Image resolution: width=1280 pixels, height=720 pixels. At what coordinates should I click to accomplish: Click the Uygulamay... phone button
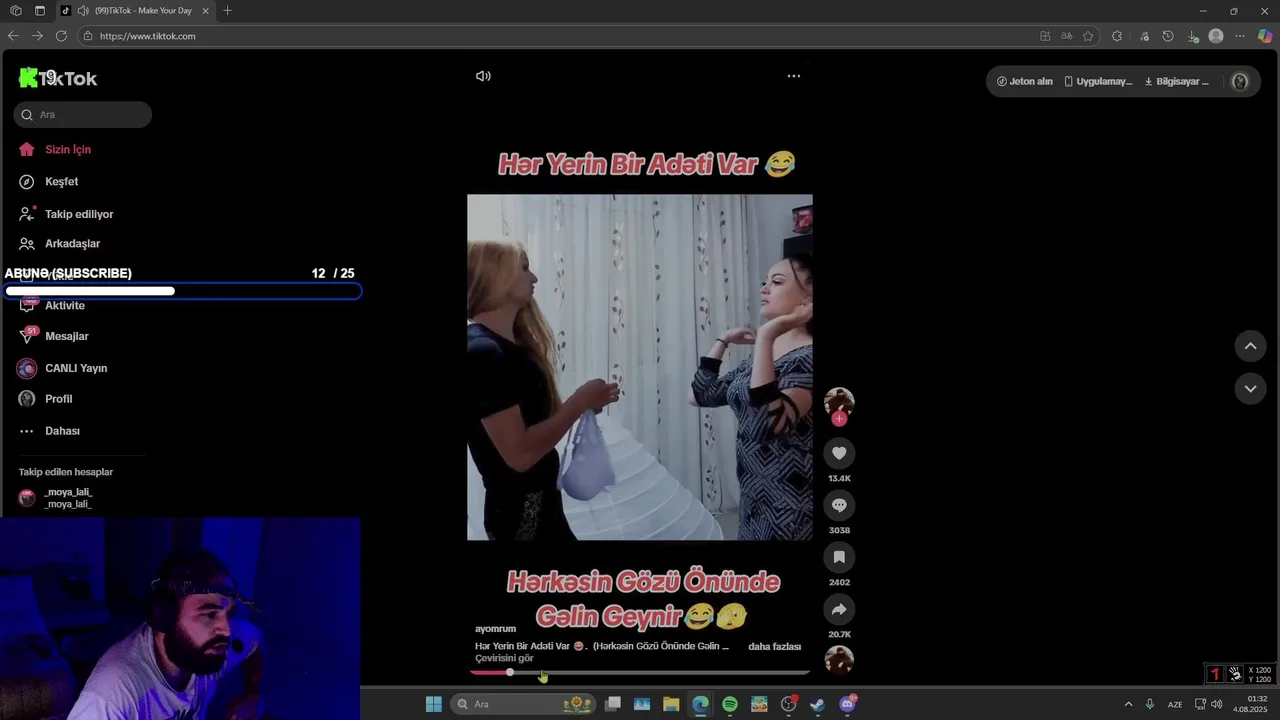click(1098, 82)
